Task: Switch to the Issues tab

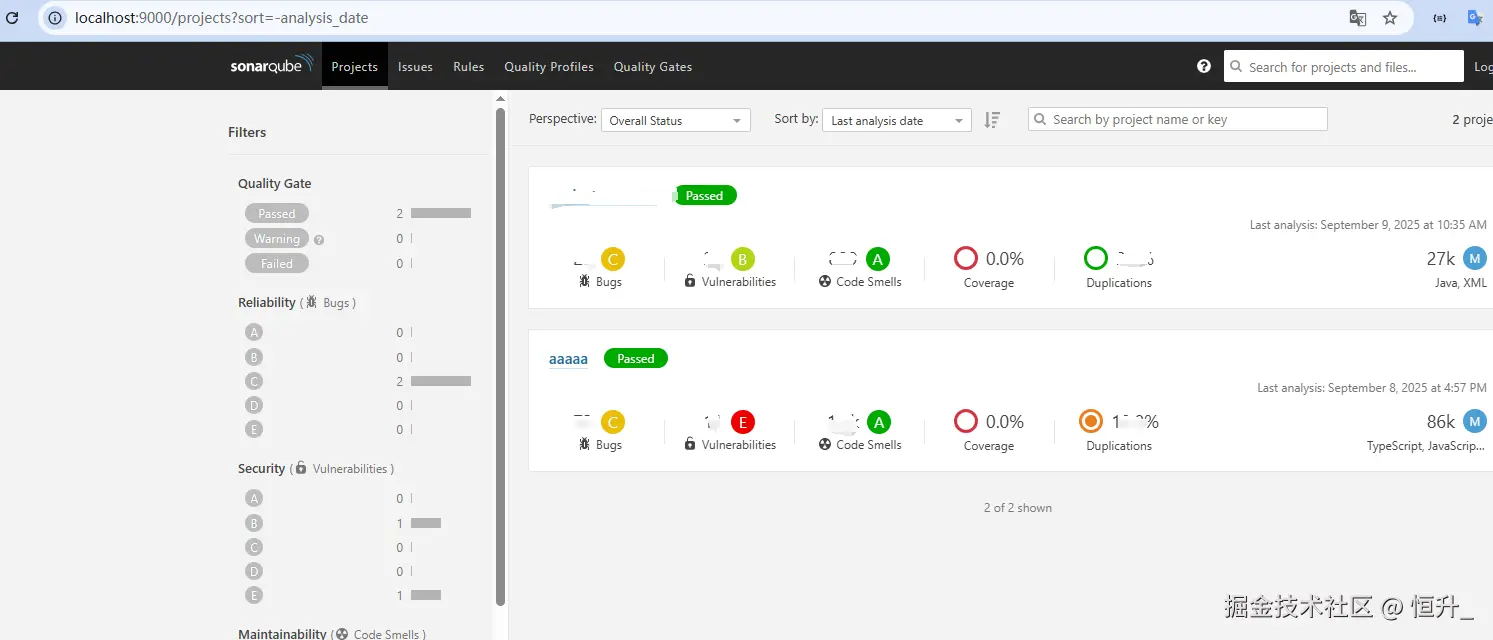Action: tap(415, 67)
